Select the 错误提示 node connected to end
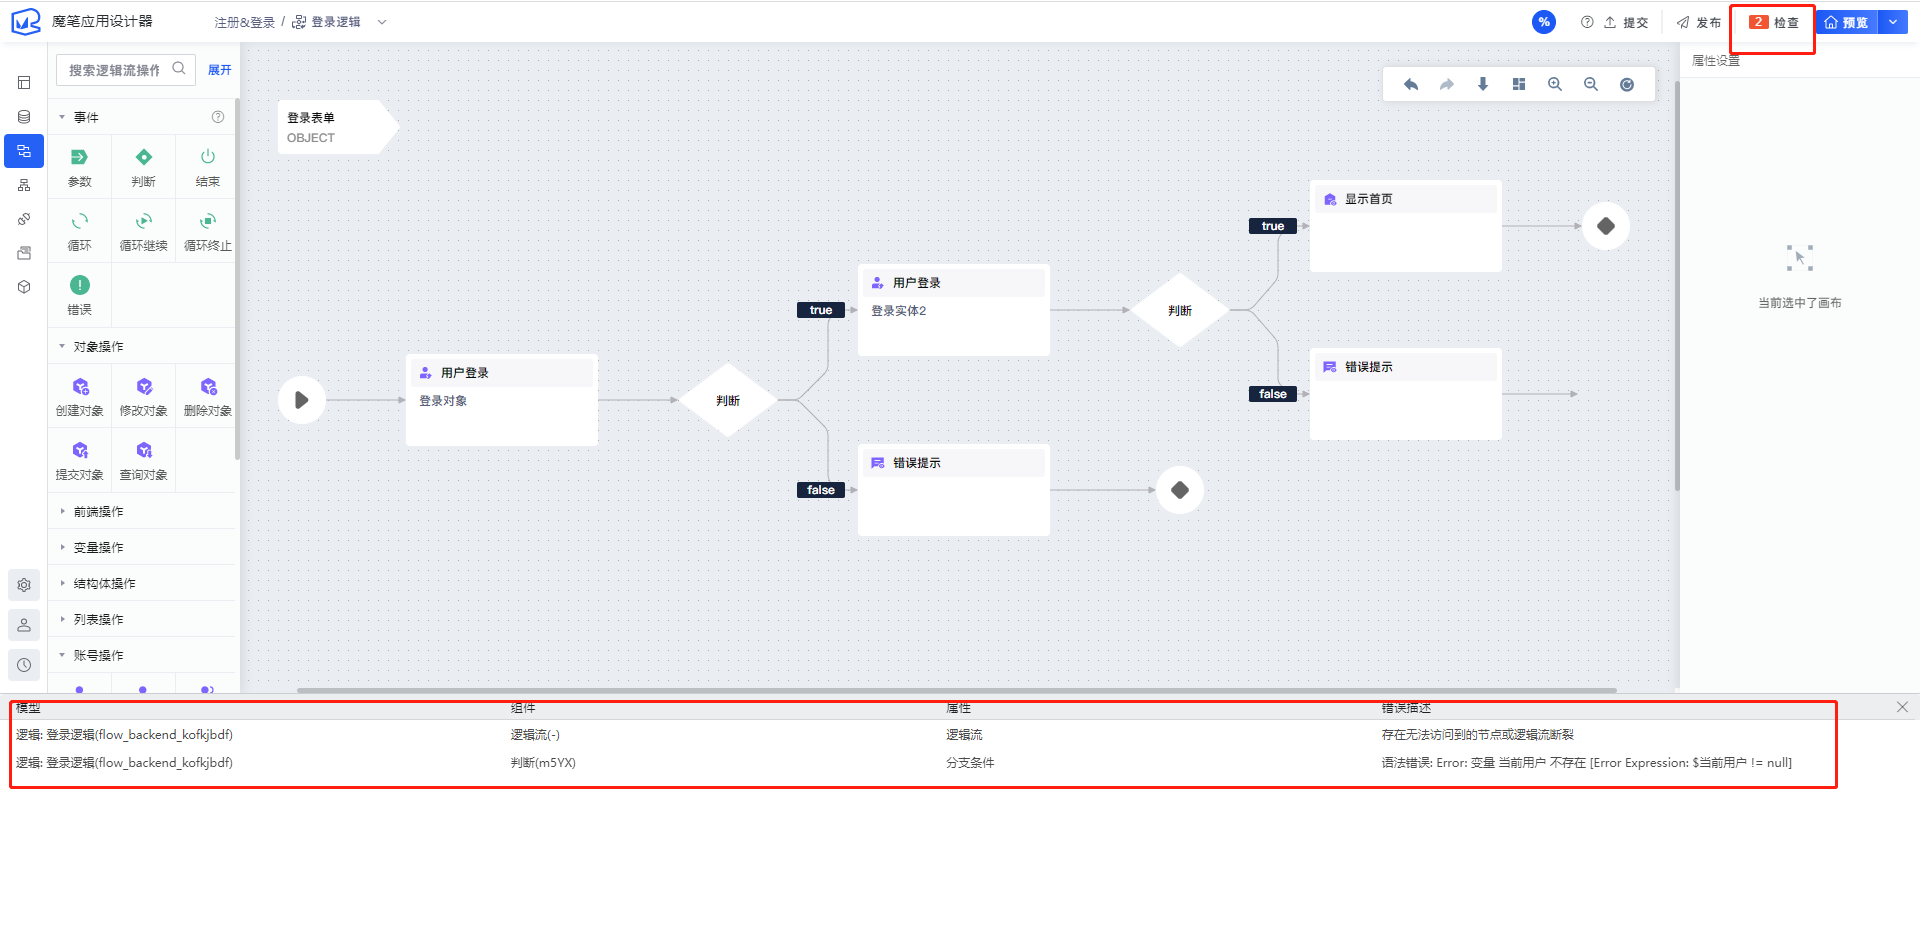Image resolution: width=1920 pixels, height=935 pixels. (954, 490)
